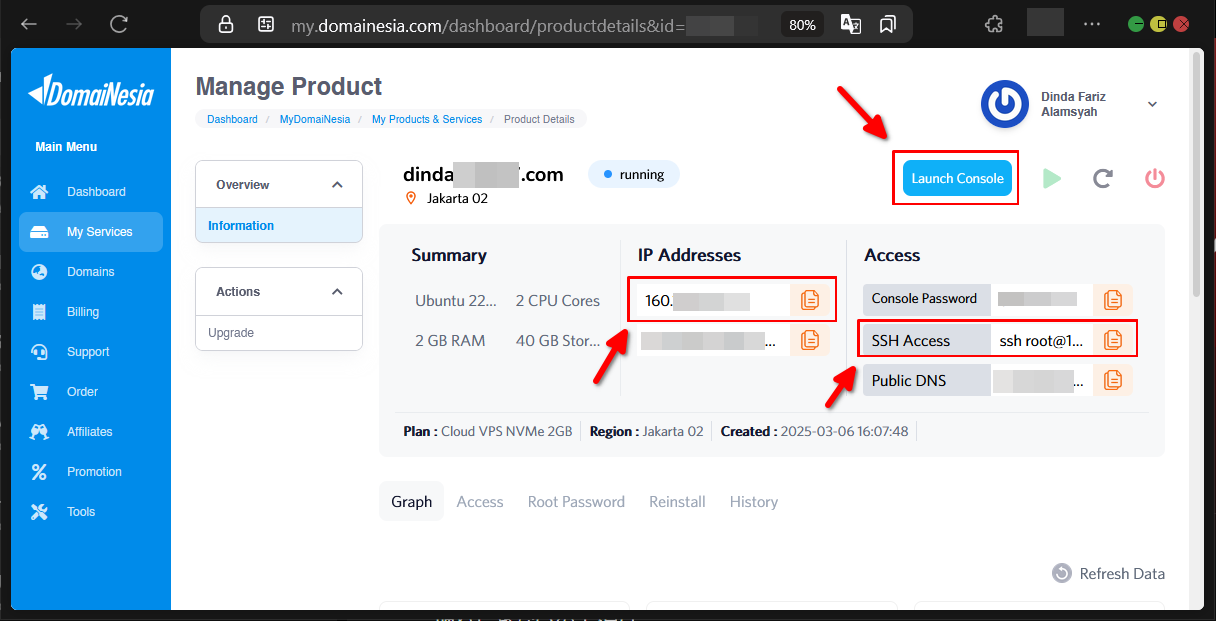Click My Products & Services breadcrumb
Screen dimensions: 1216x621
point(427,119)
